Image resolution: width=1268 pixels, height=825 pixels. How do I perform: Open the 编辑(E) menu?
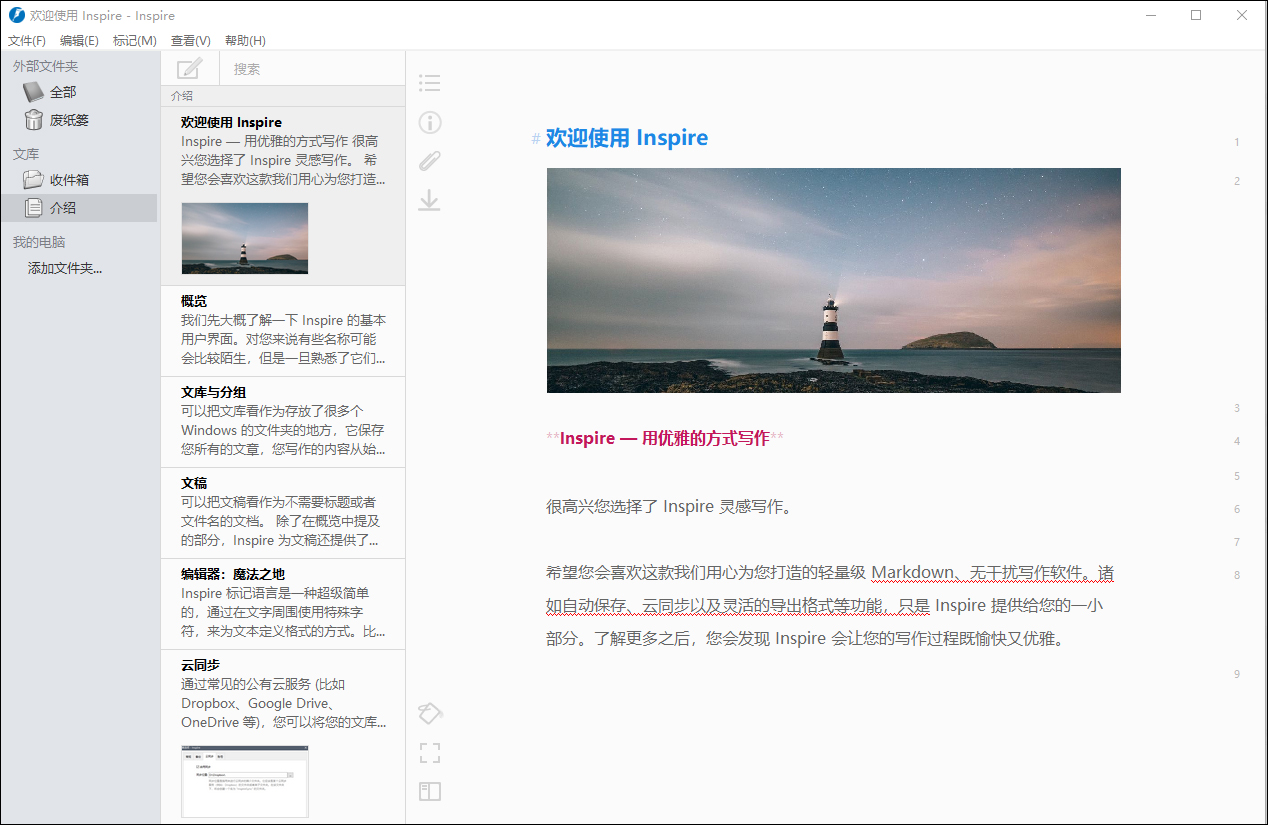79,41
